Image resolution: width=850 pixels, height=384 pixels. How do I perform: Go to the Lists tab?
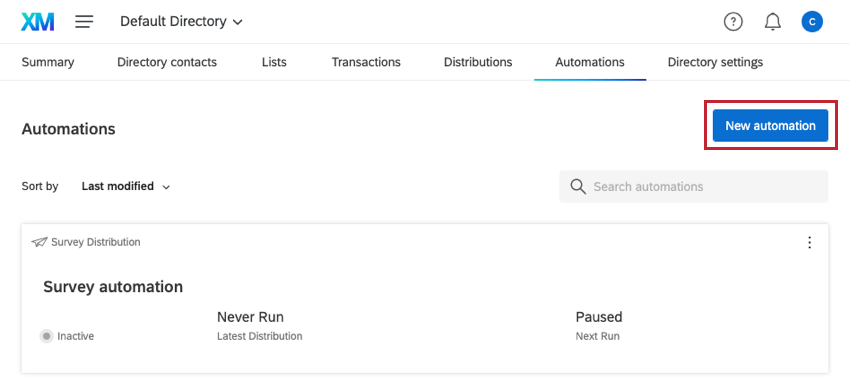click(x=274, y=62)
